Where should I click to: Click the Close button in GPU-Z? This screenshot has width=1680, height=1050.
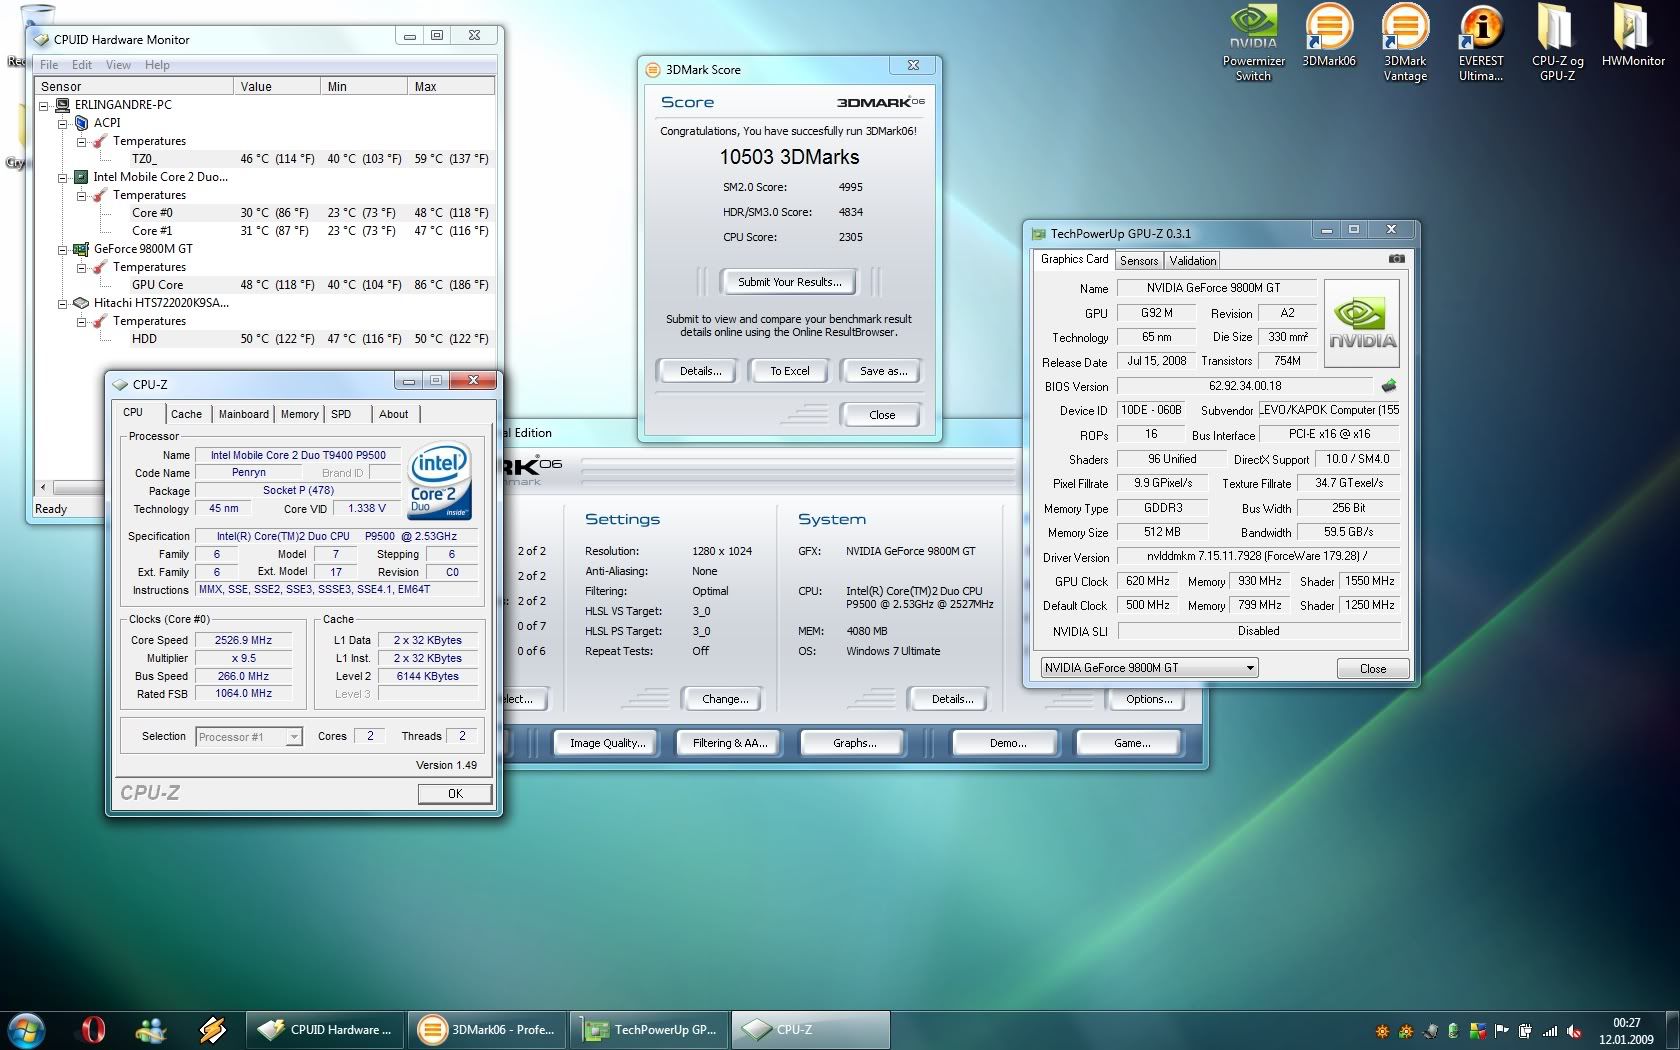(1373, 669)
